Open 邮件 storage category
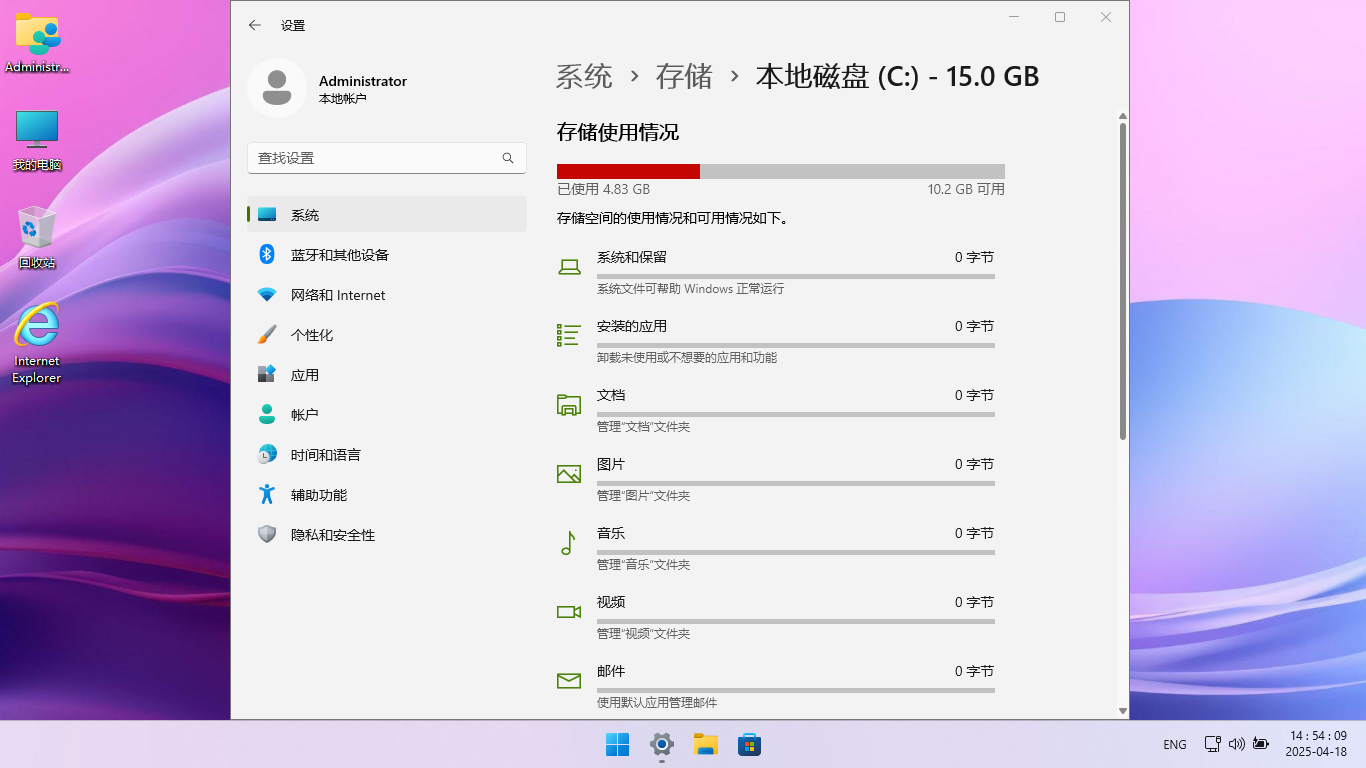The width and height of the screenshot is (1366, 768). pos(776,685)
